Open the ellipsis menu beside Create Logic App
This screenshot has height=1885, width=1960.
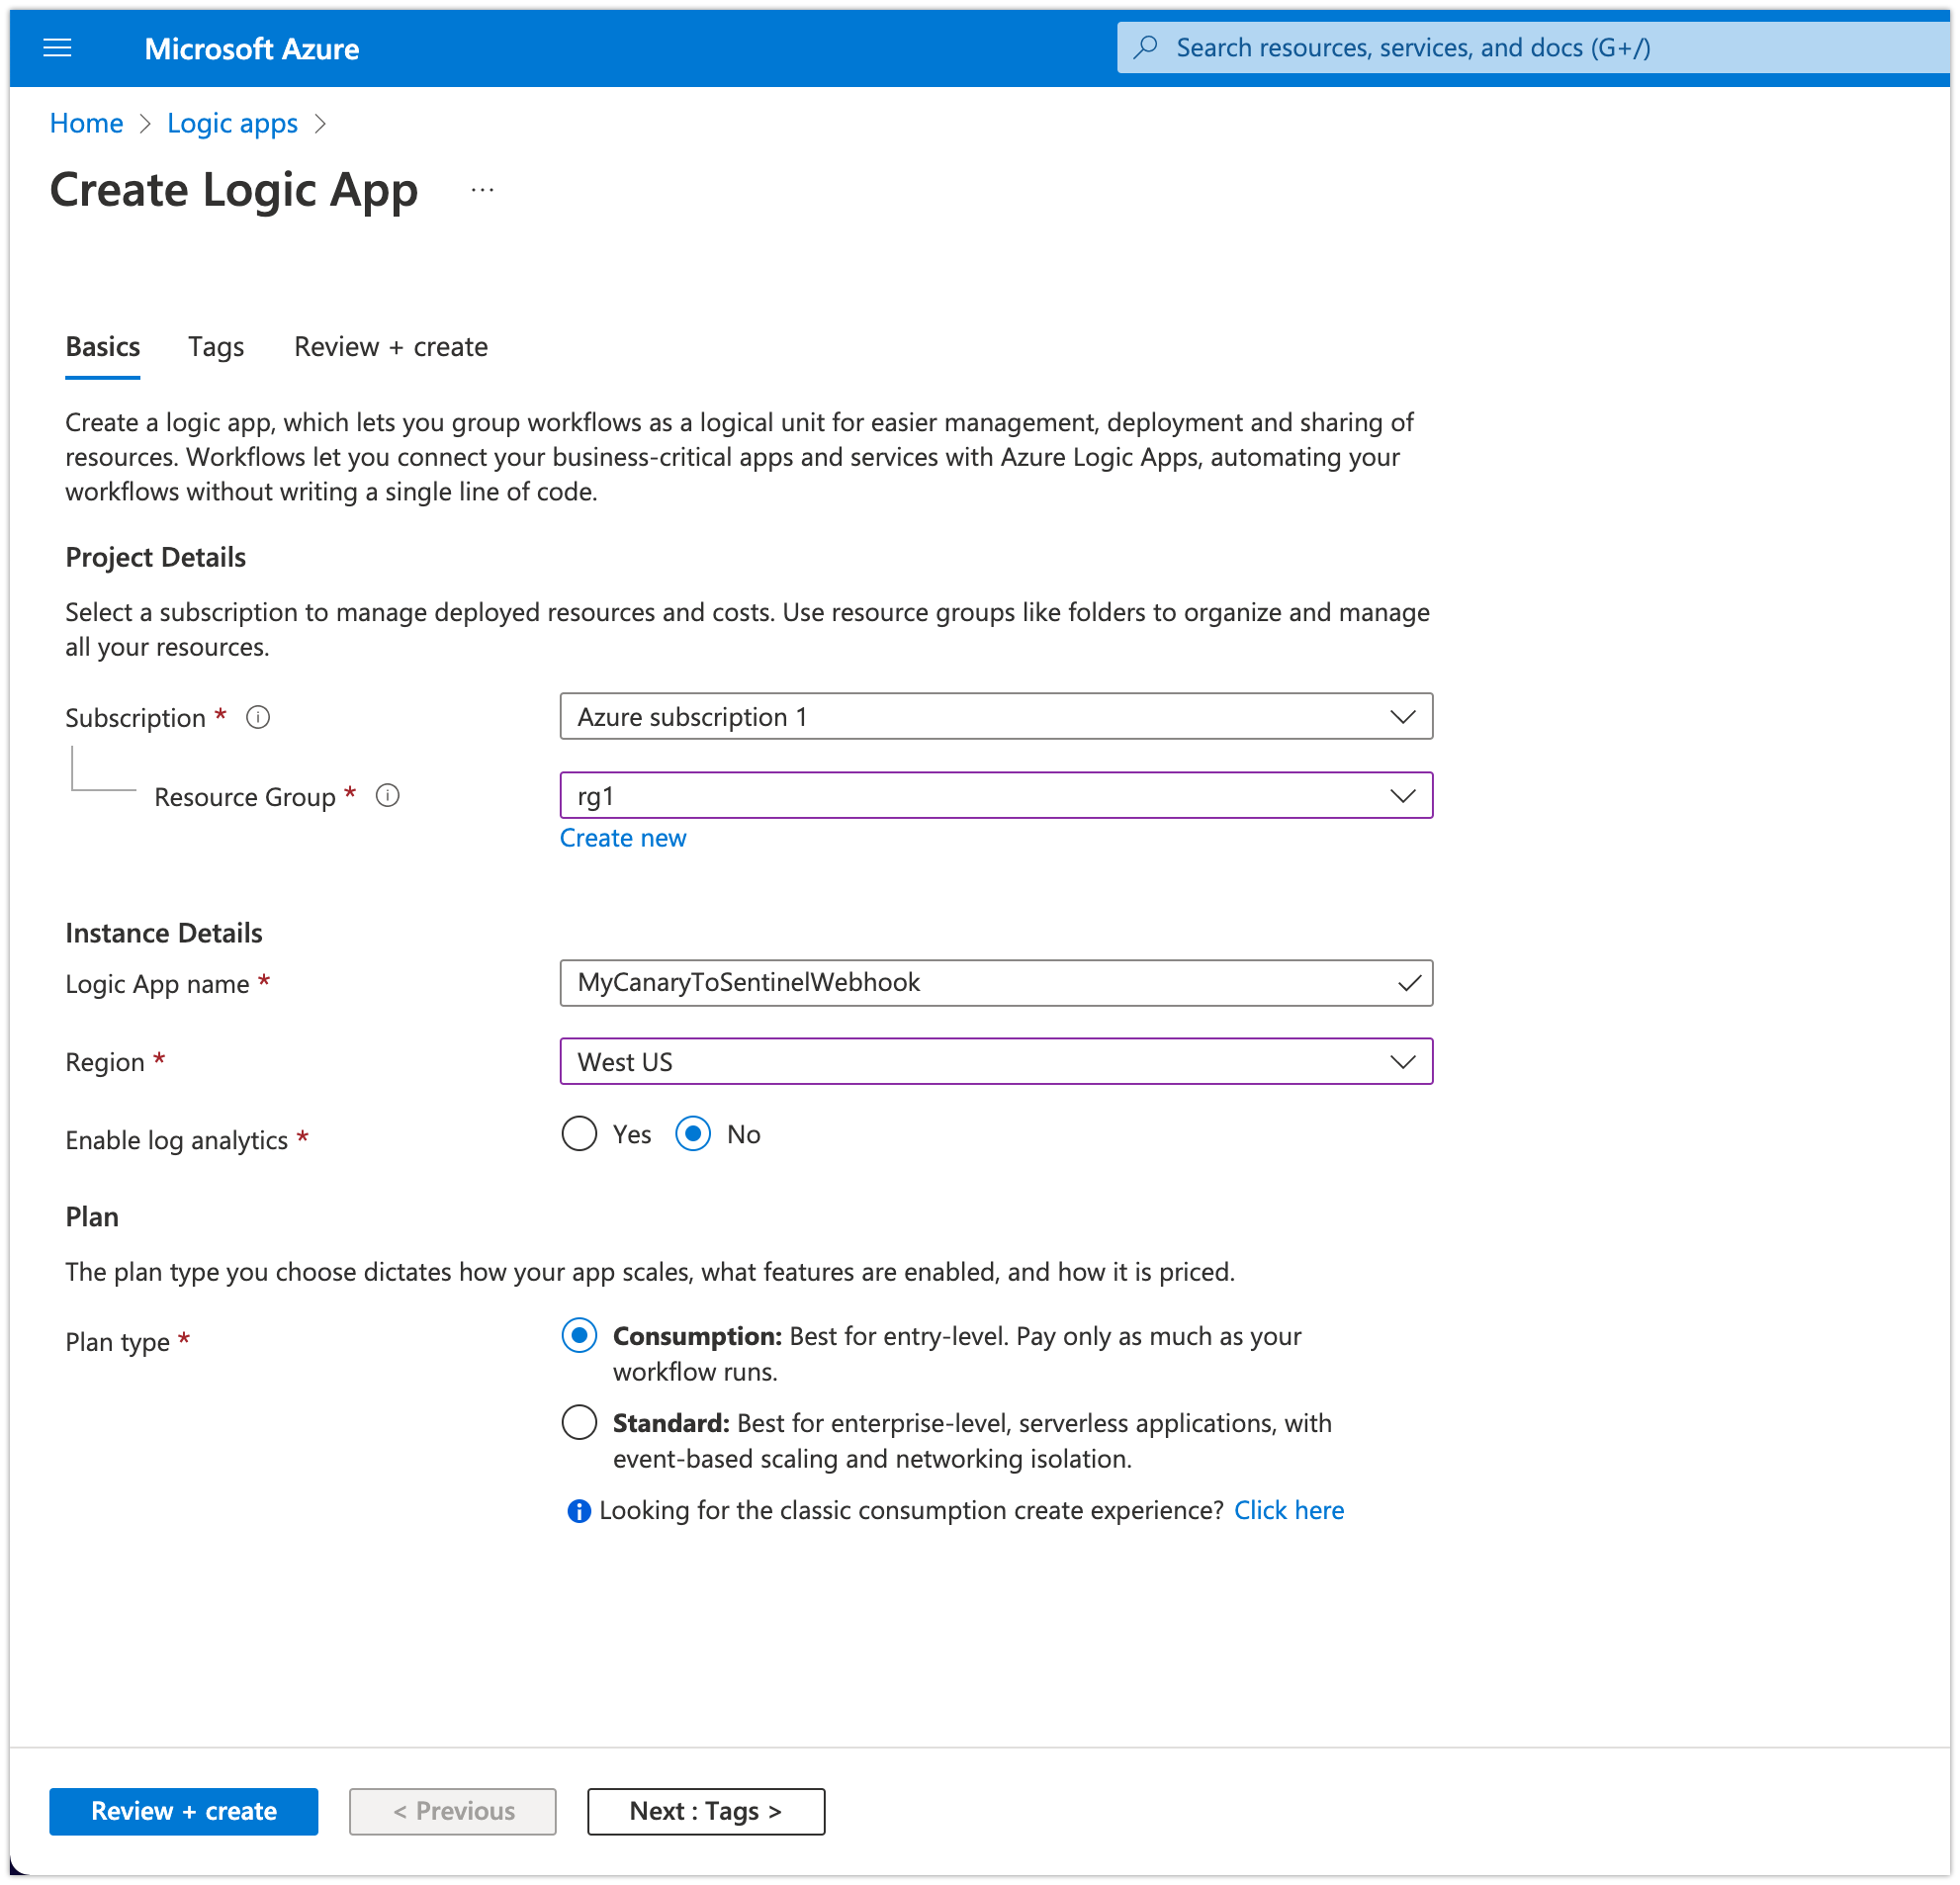click(x=483, y=190)
